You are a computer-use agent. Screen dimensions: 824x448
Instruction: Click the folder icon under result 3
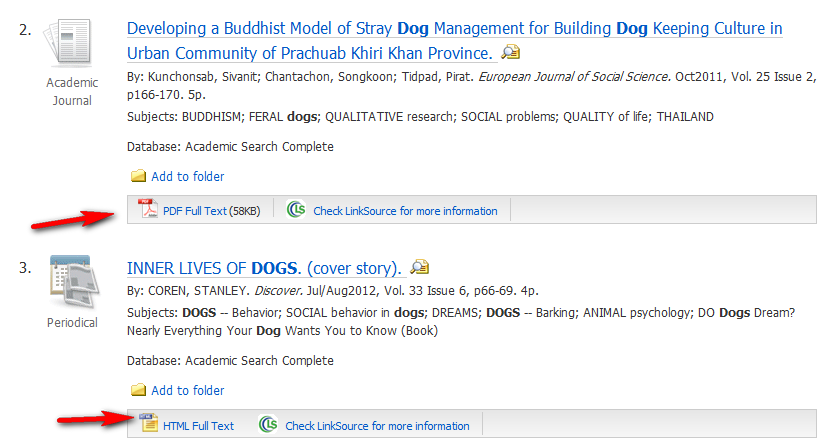point(138,390)
